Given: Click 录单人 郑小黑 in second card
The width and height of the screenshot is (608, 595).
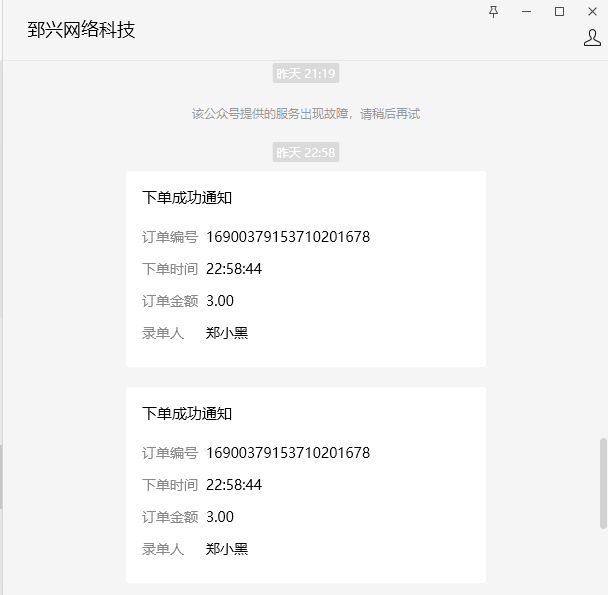Looking at the screenshot, I should point(227,549).
